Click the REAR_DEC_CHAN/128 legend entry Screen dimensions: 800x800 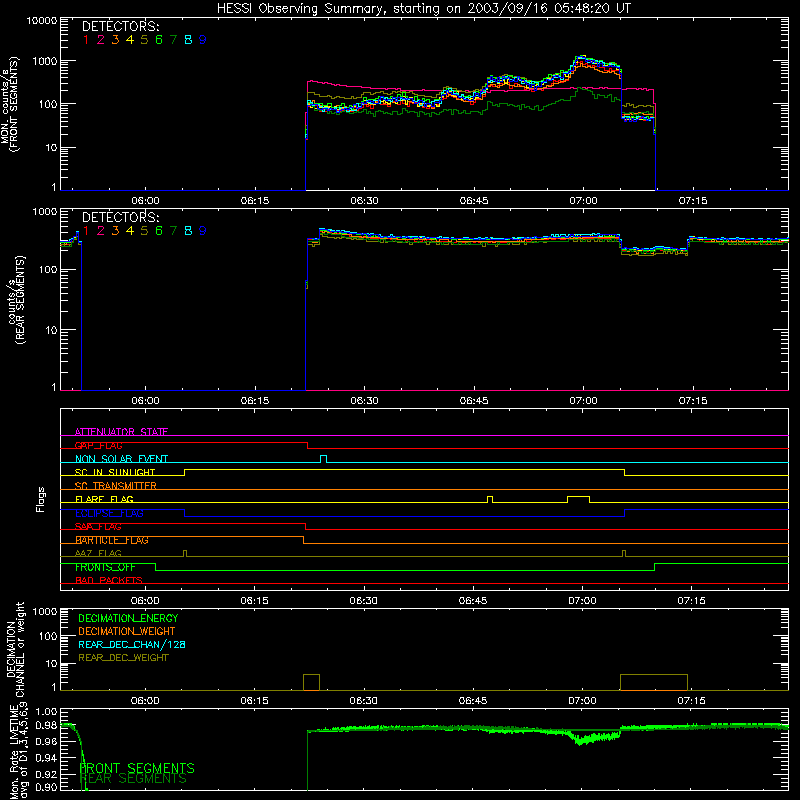(x=132, y=644)
